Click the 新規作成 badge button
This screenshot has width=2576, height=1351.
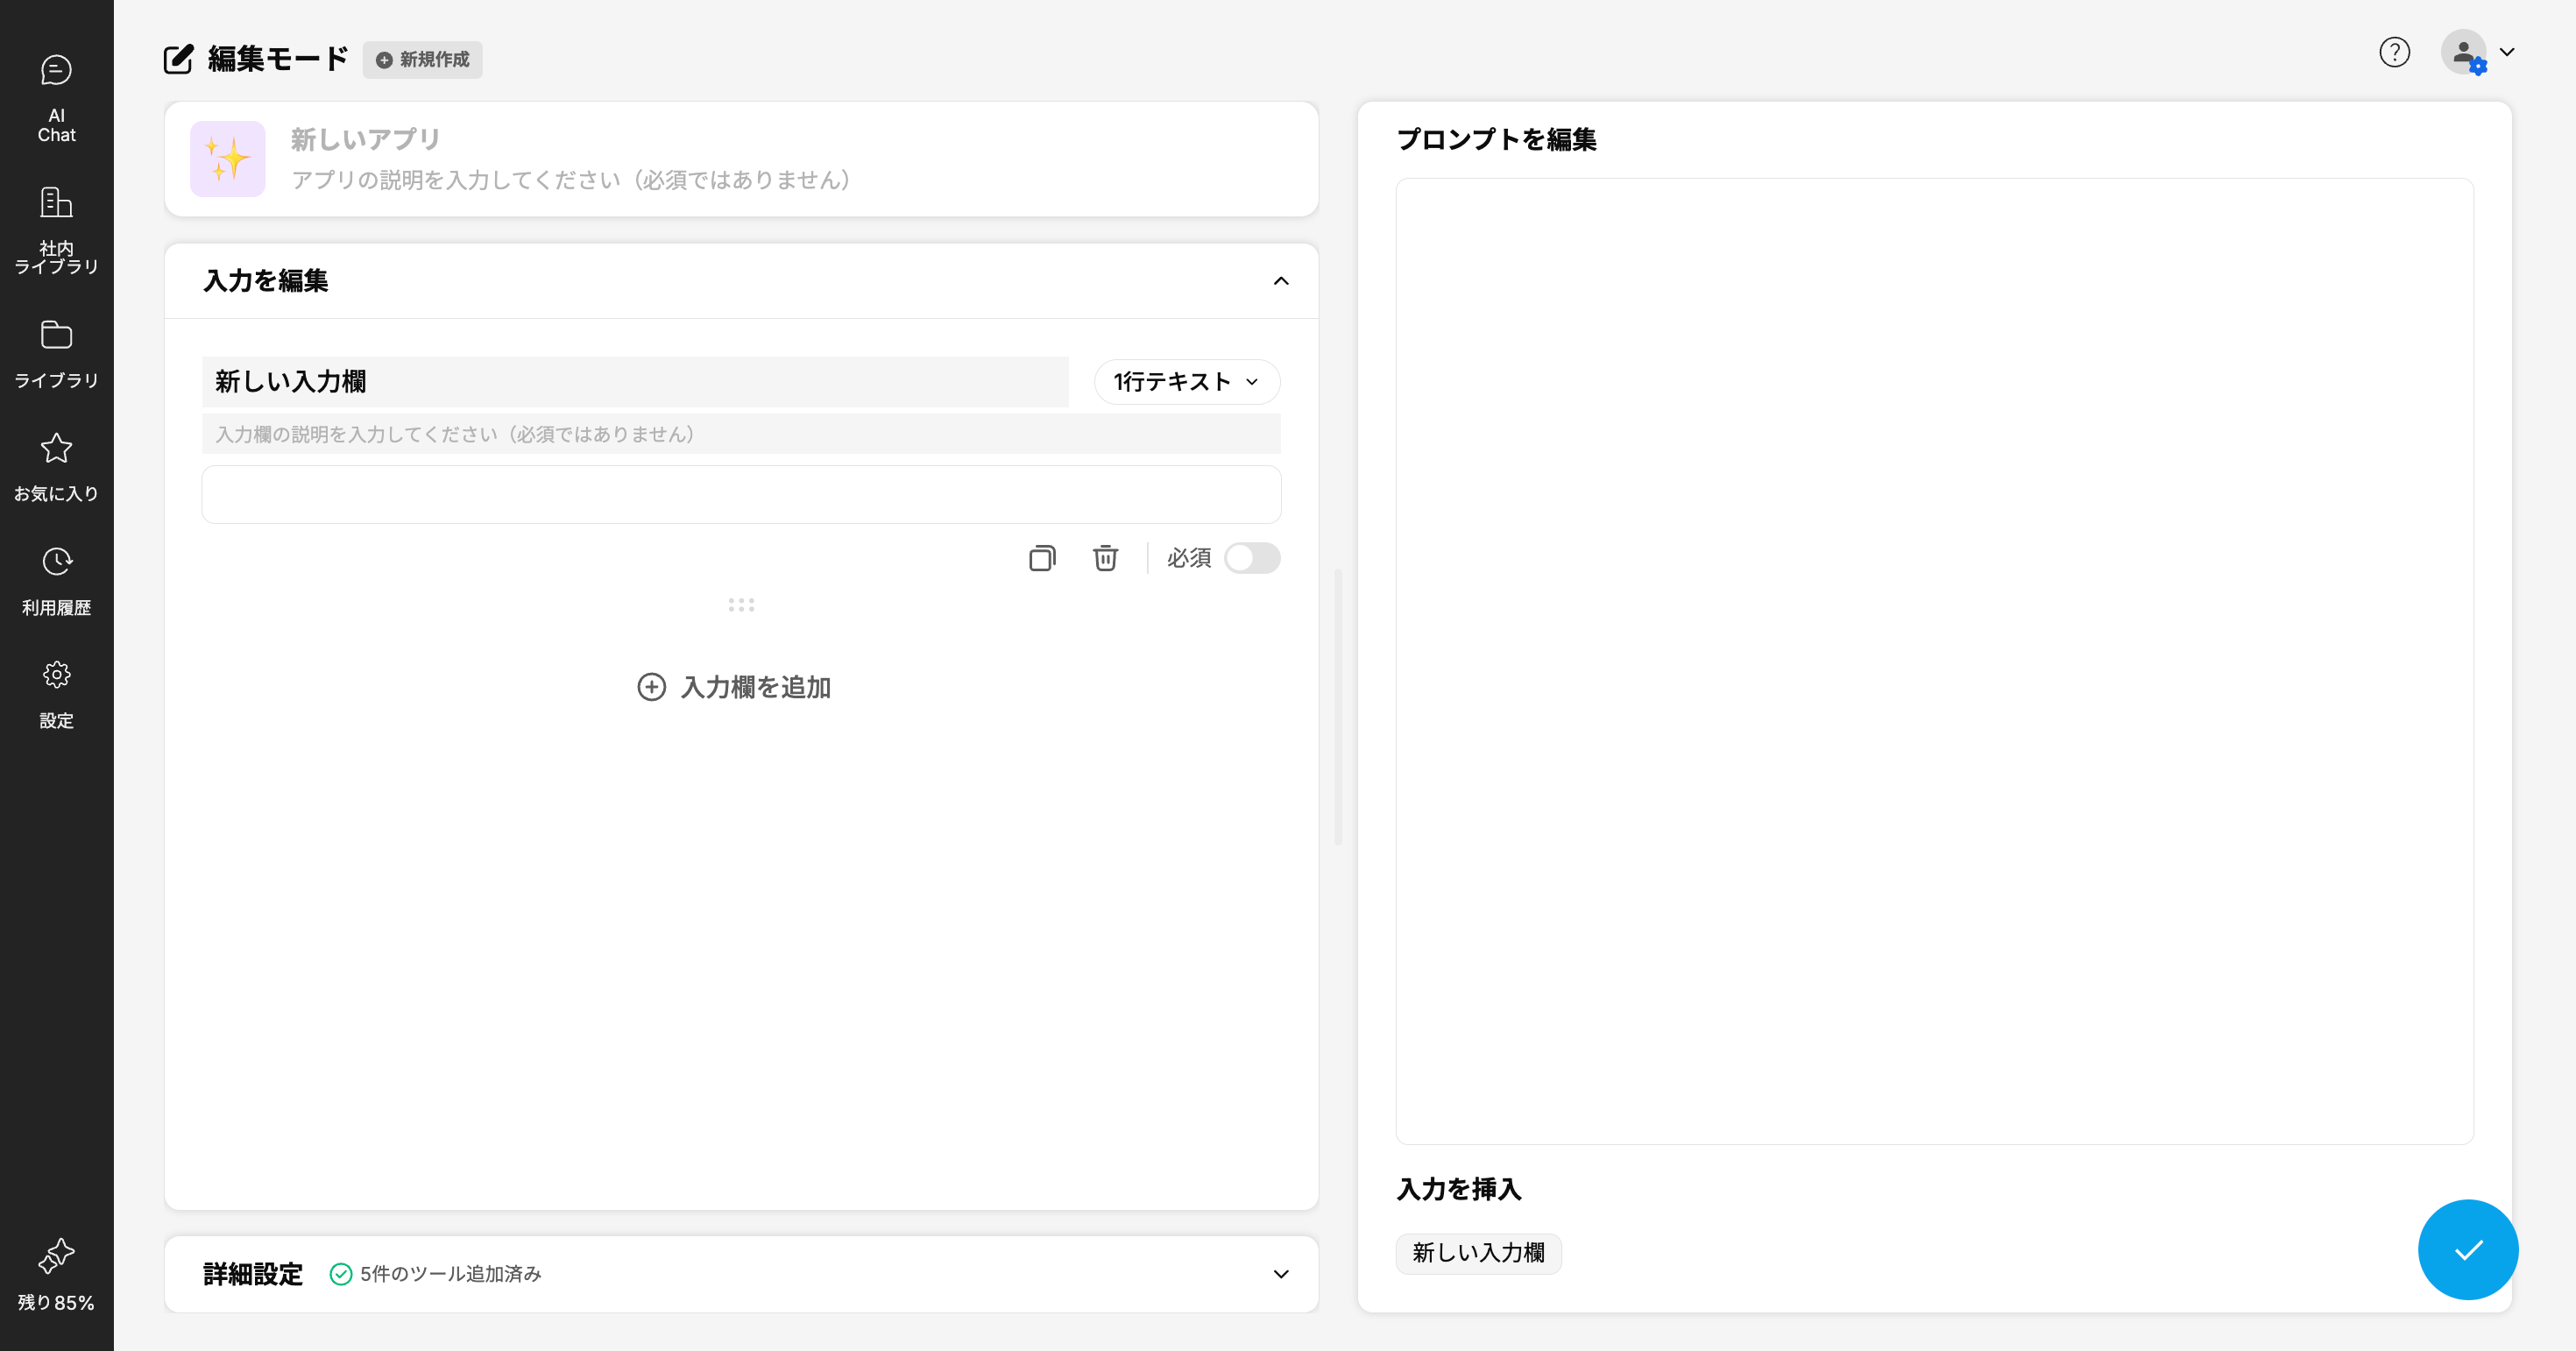(423, 60)
